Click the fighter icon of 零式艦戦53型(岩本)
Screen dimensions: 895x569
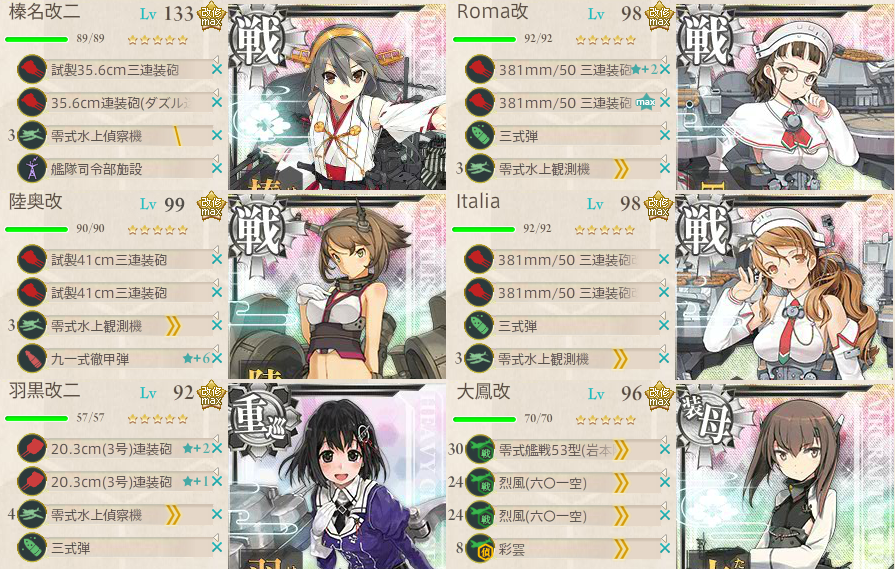tap(480, 450)
